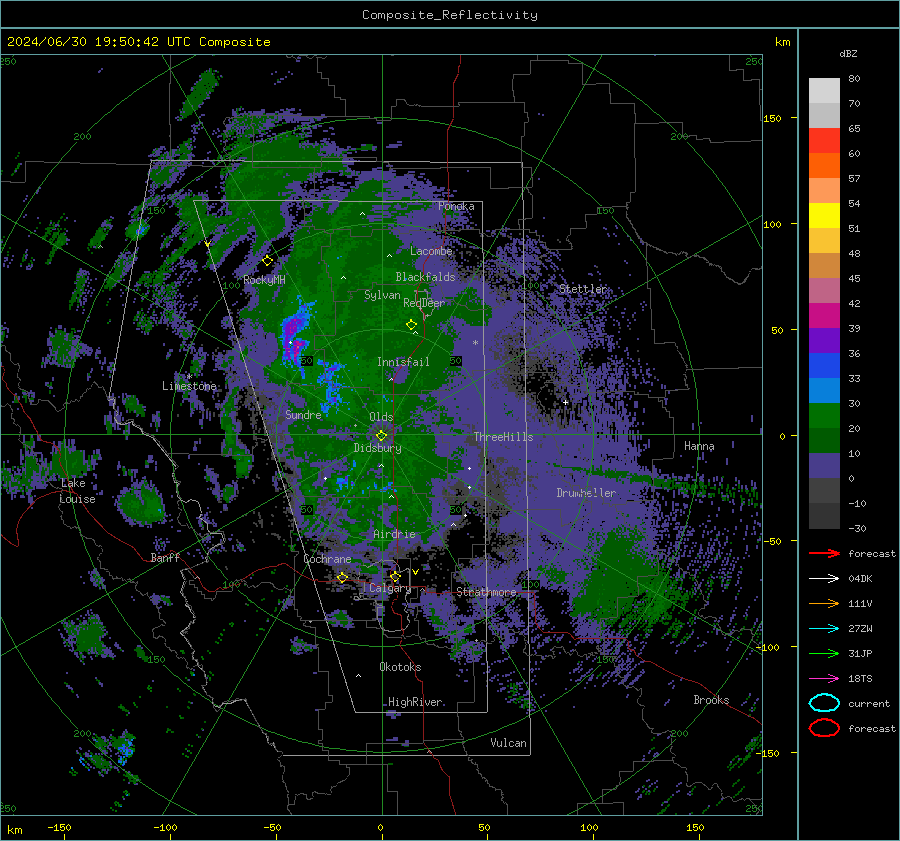Click the yellow diamond marker above Calgary
This screenshot has height=841, width=900.
(x=395, y=576)
